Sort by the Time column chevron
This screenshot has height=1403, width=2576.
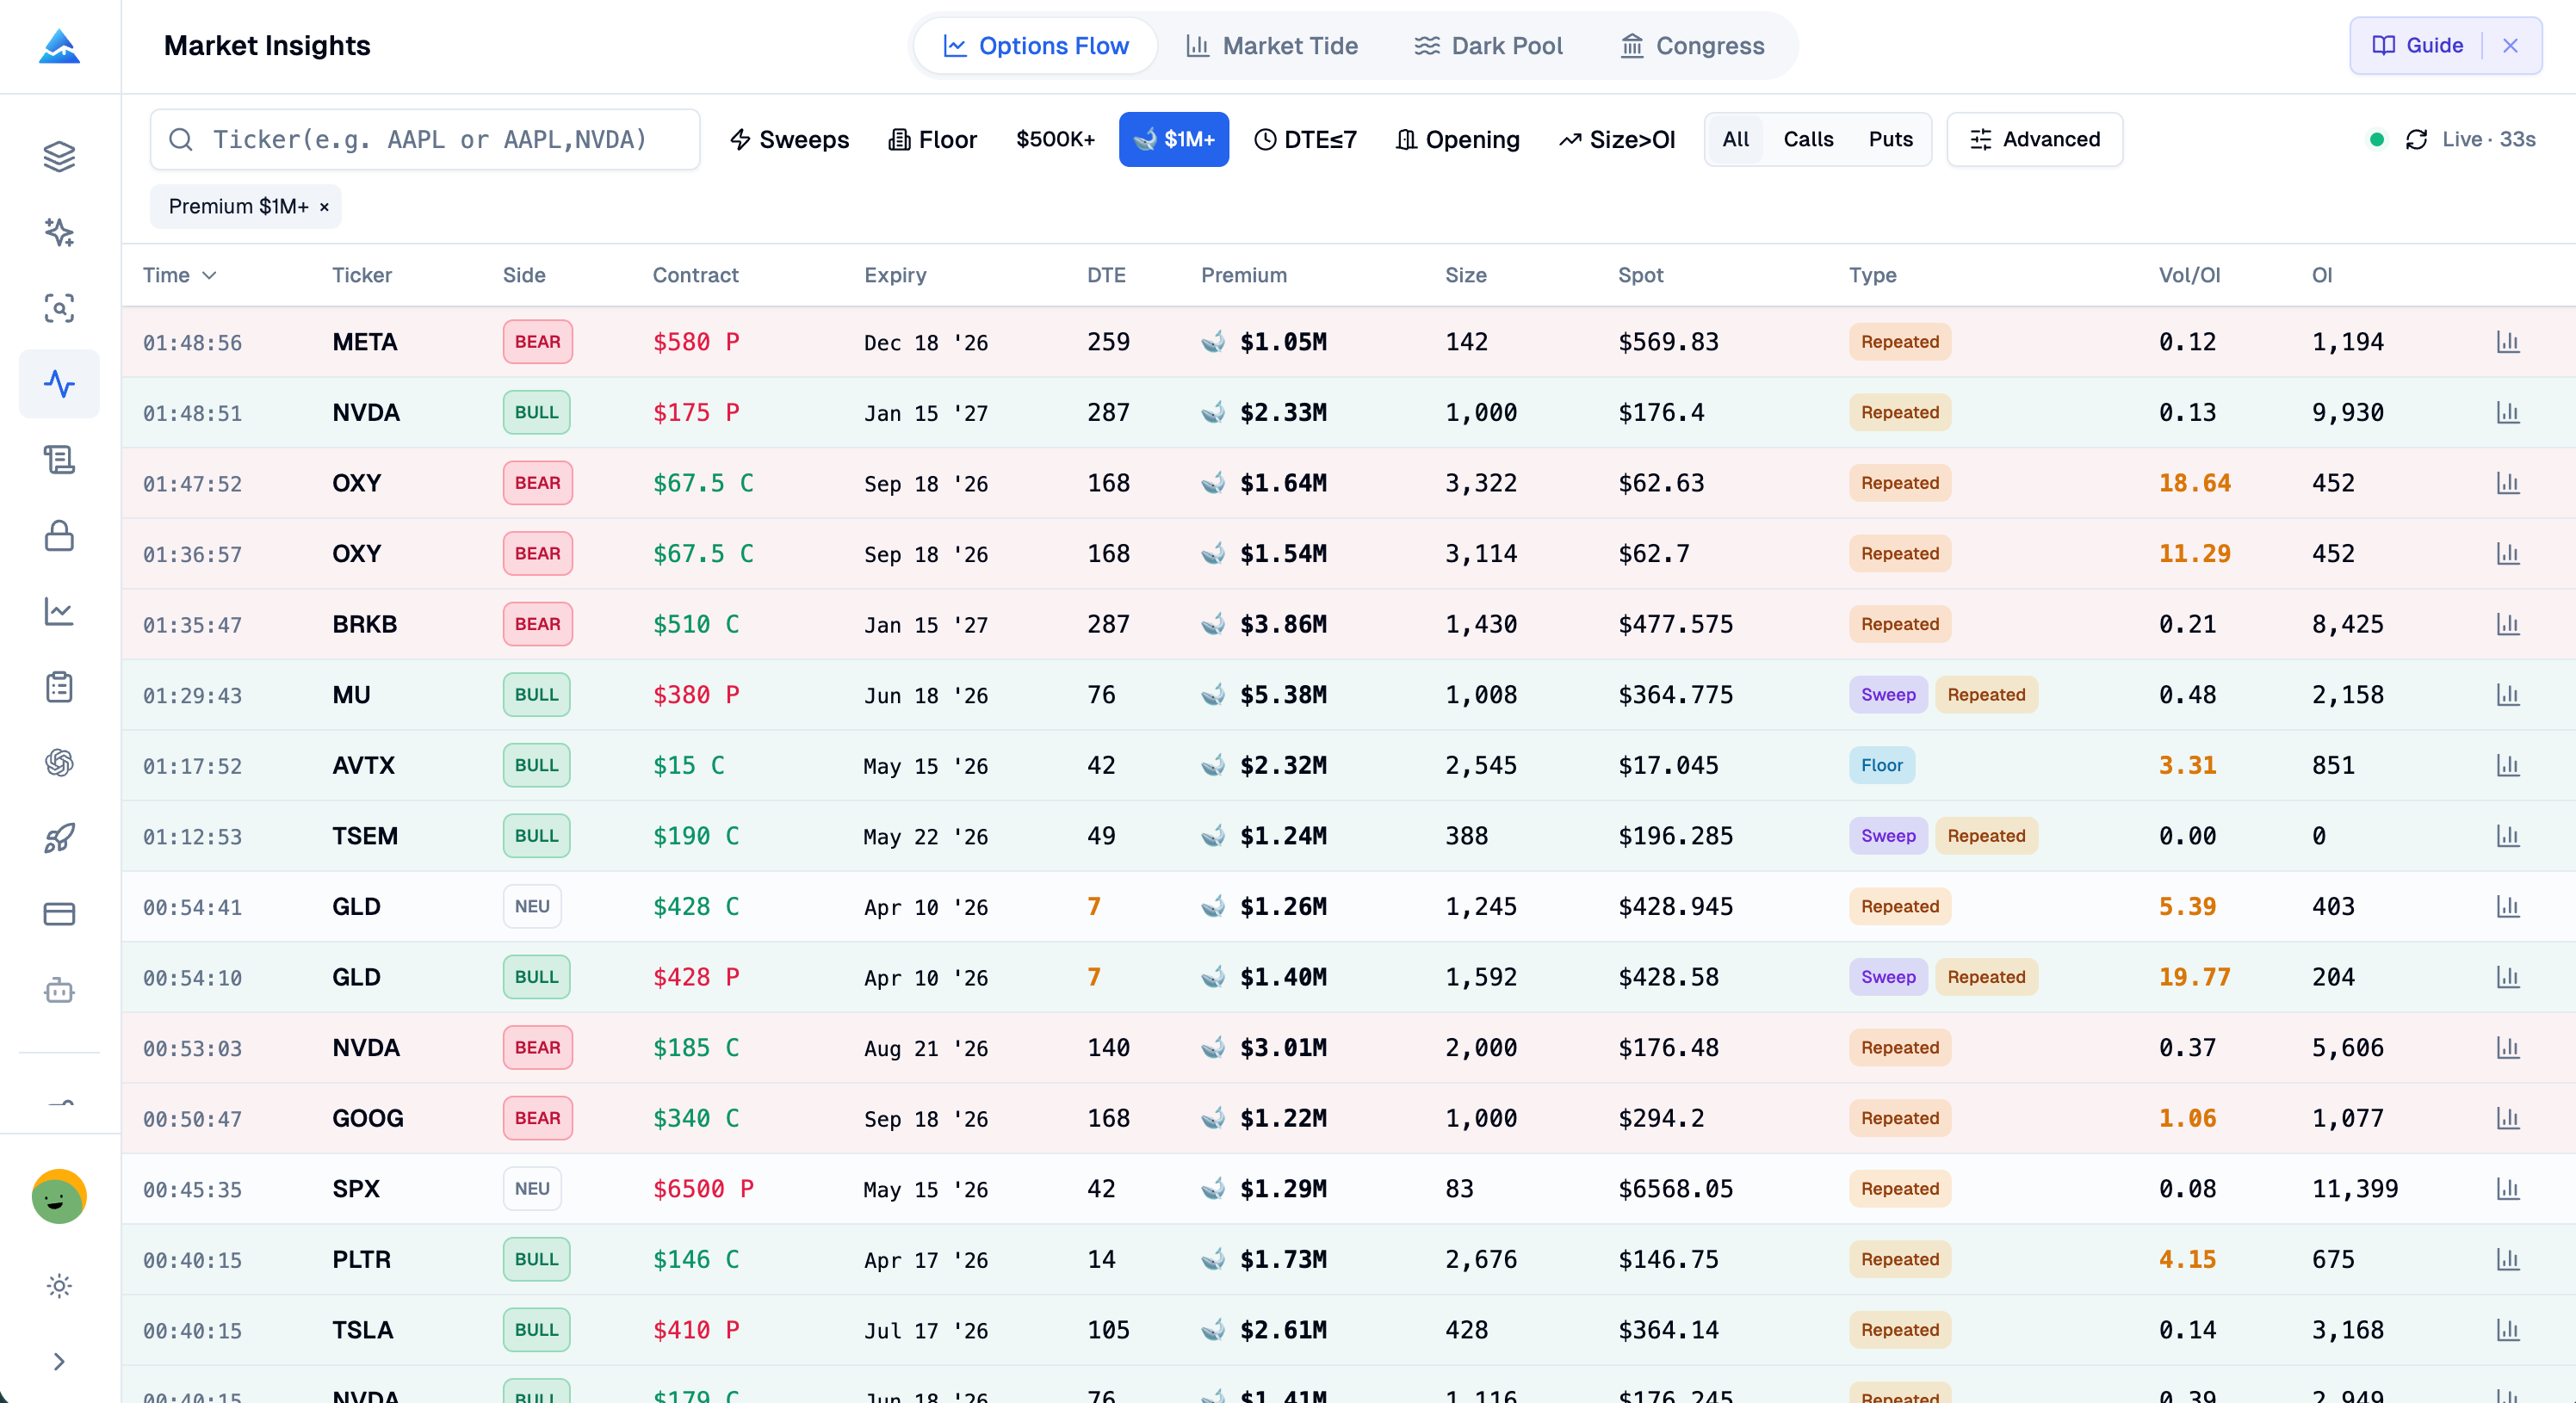(x=209, y=275)
